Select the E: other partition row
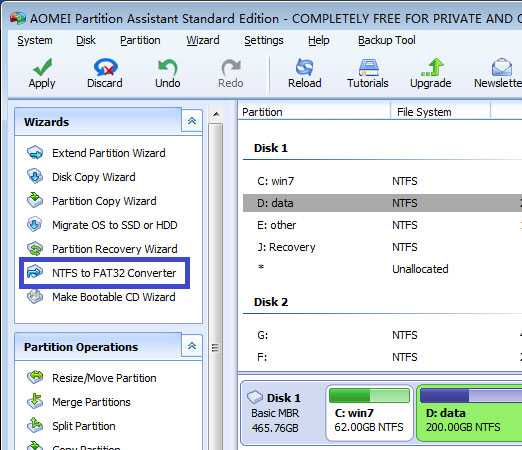 pos(382,225)
